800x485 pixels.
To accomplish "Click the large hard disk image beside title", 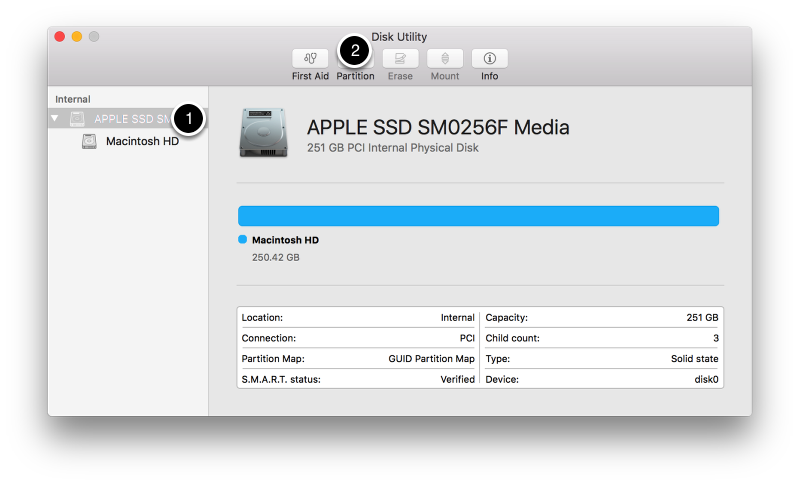I will 263,133.
